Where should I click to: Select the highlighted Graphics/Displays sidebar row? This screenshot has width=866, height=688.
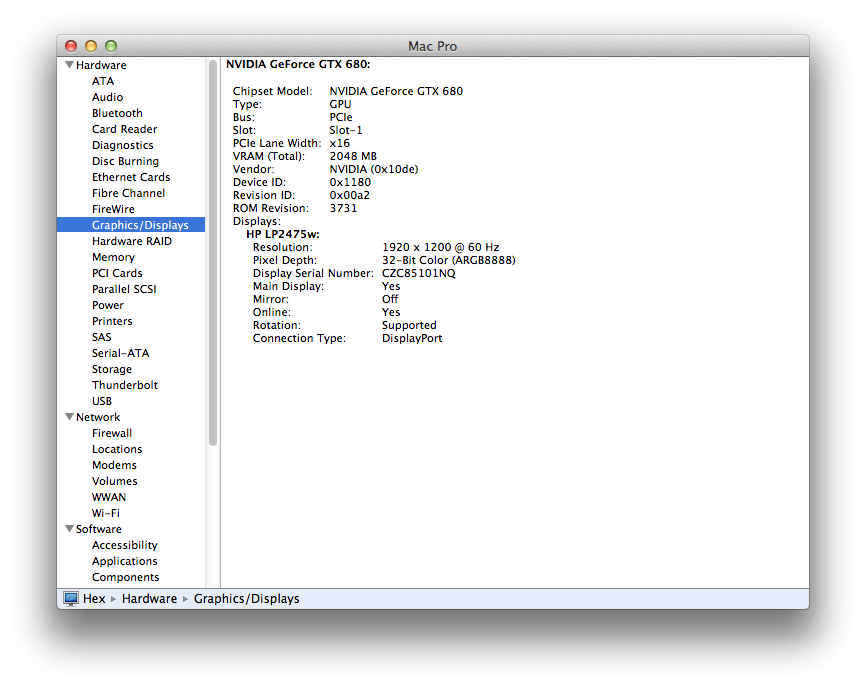click(x=131, y=225)
